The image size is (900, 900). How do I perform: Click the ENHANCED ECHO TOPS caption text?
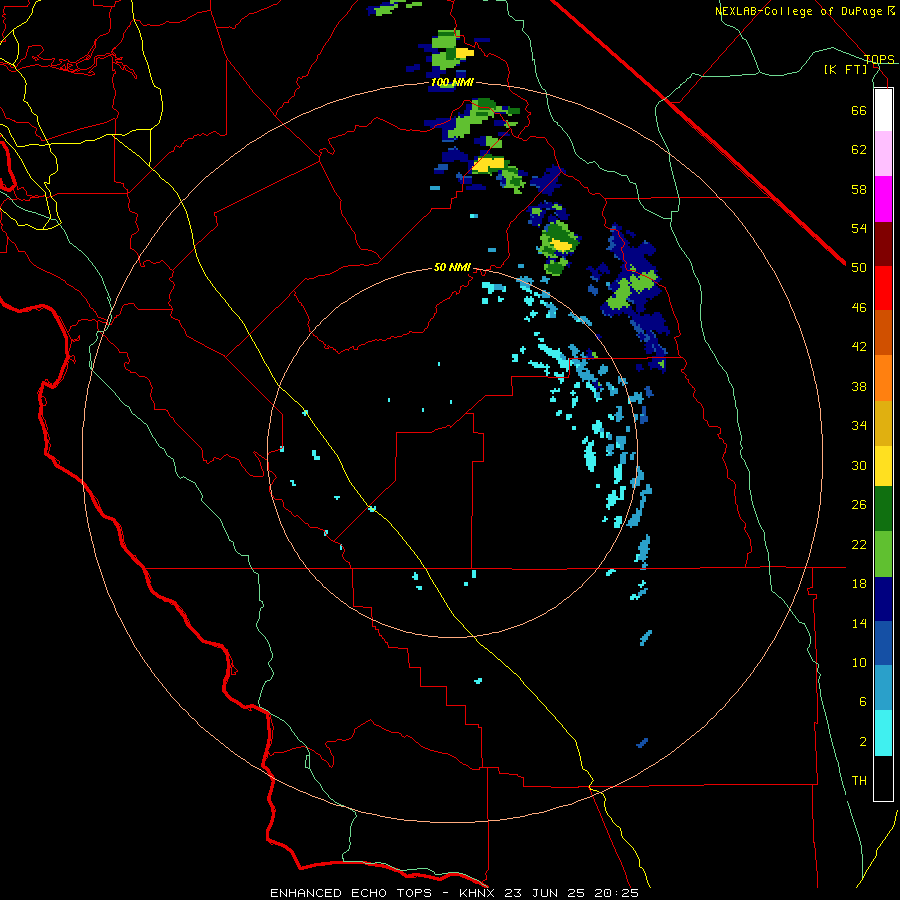pos(351,893)
